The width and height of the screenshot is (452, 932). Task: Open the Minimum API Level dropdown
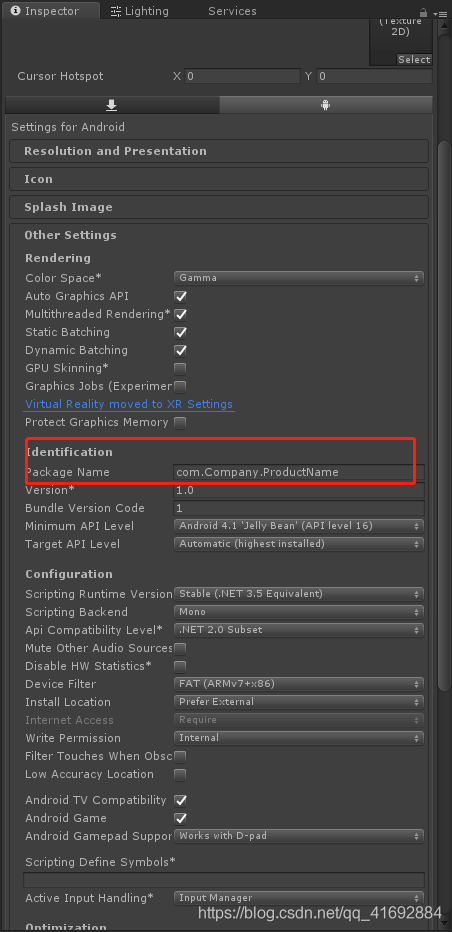pyautogui.click(x=299, y=526)
